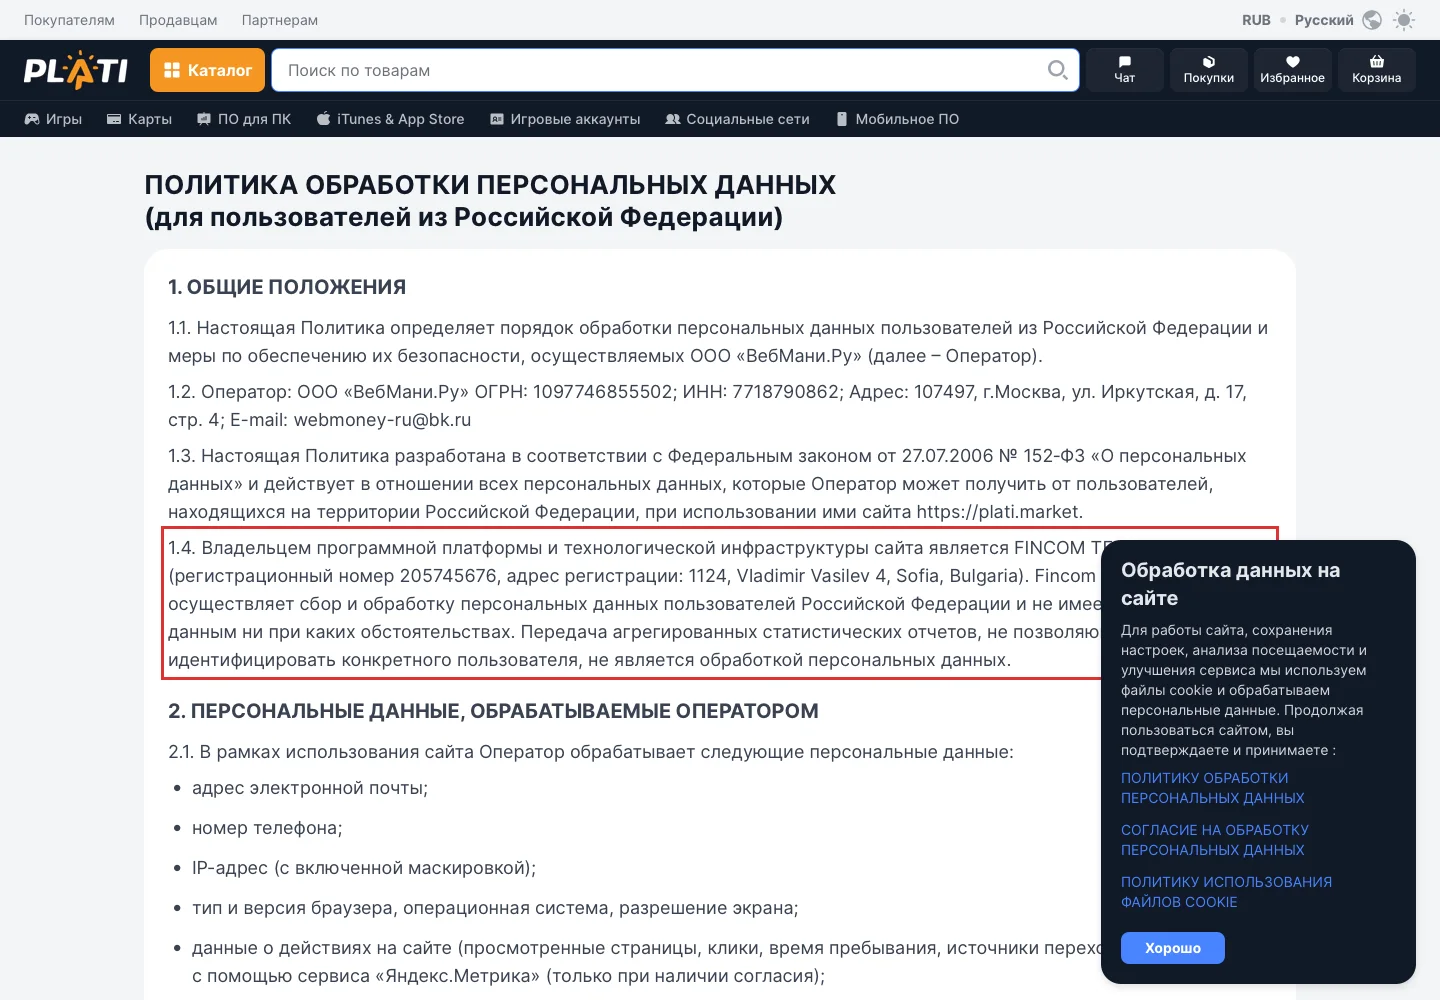Go to Мобильное ПО category
The width and height of the screenshot is (1440, 1000).
click(x=897, y=119)
